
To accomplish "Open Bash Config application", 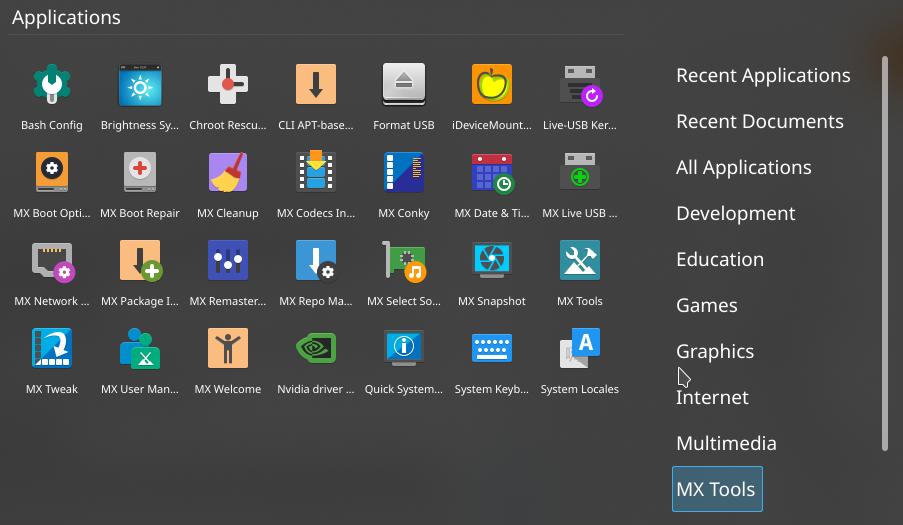I will (x=52, y=84).
